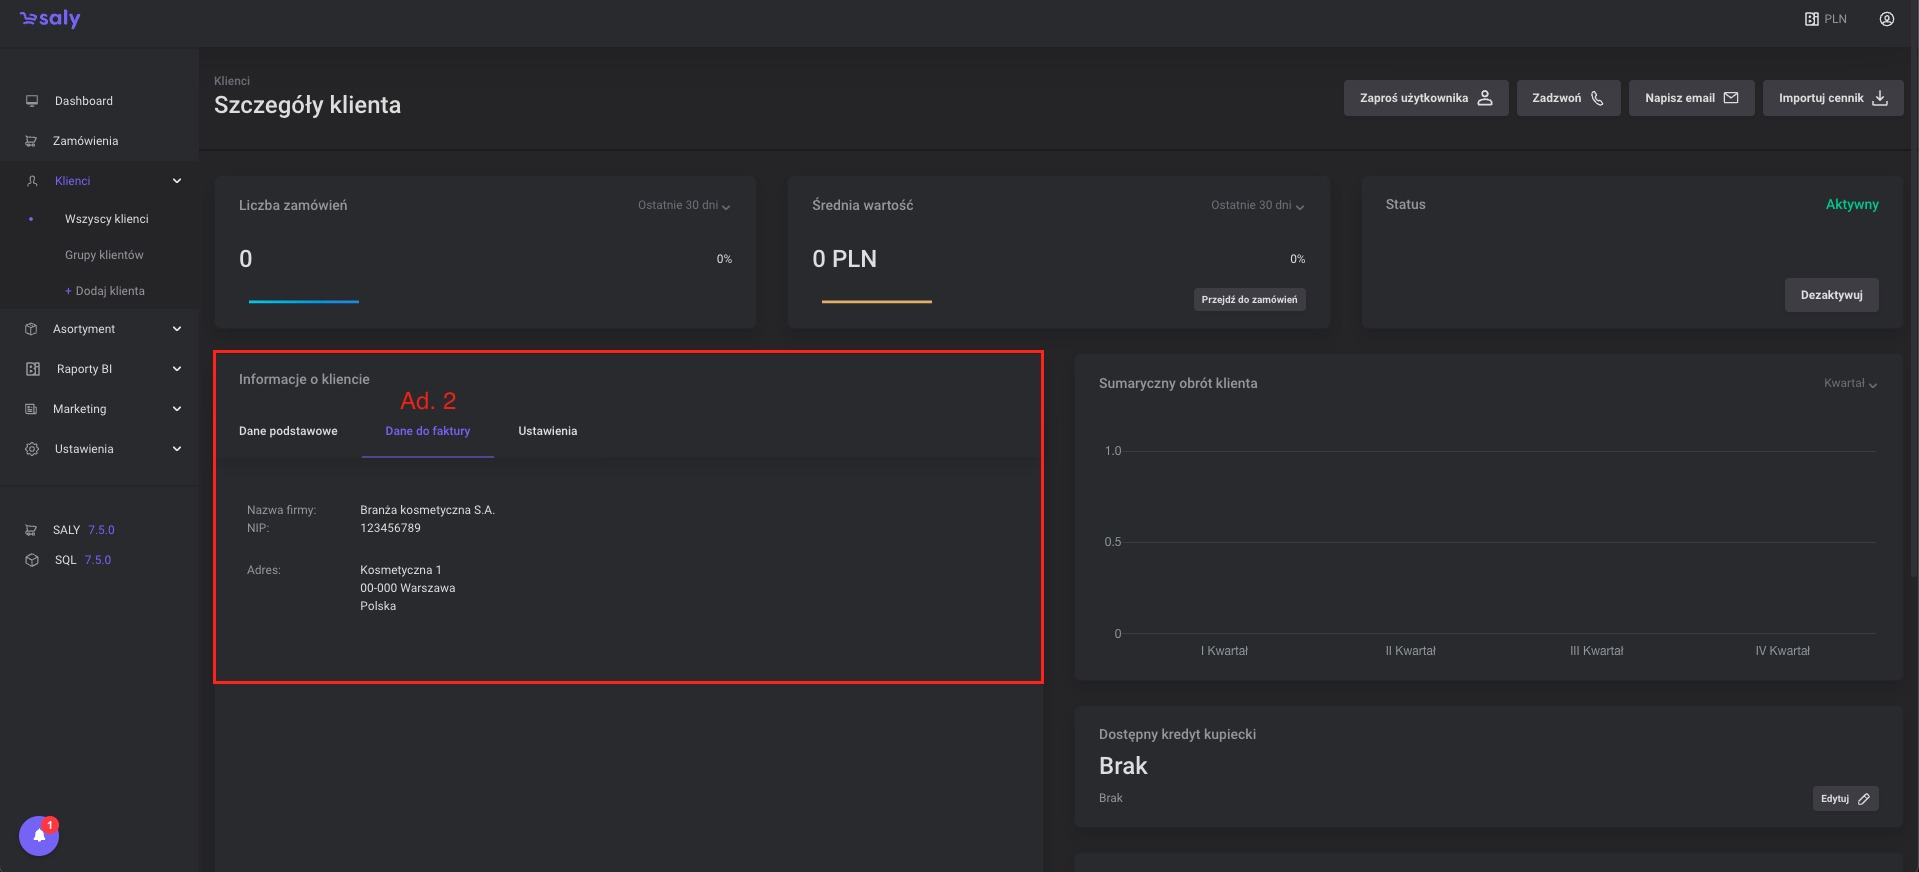The image size is (1919, 872).
Task: Click Zaproś użytkownika button
Action: [x=1425, y=98]
